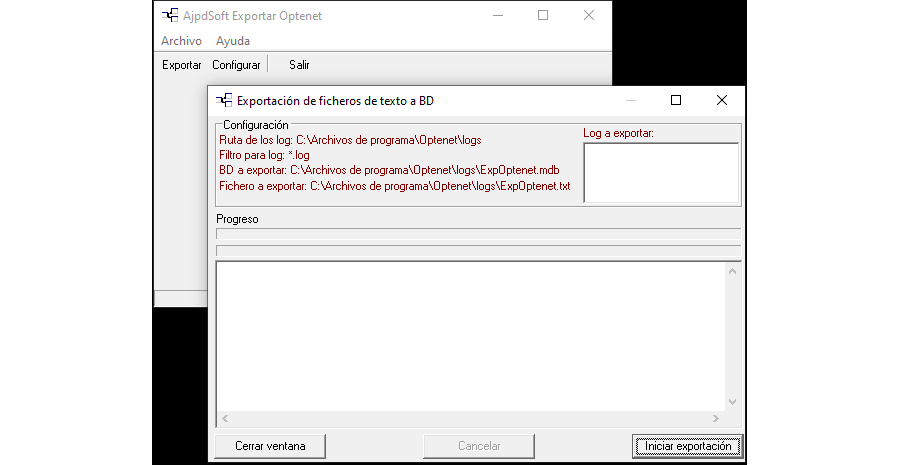Click the Configurar toolbar button
This screenshot has width=900, height=465.
pos(236,65)
